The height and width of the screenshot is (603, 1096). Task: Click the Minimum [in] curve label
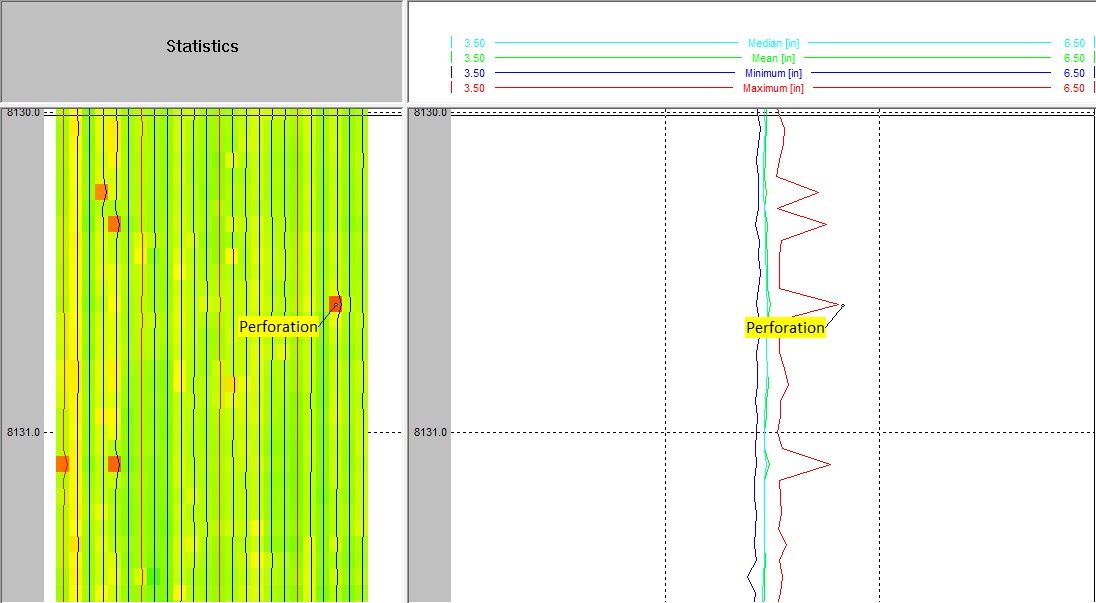click(x=772, y=71)
